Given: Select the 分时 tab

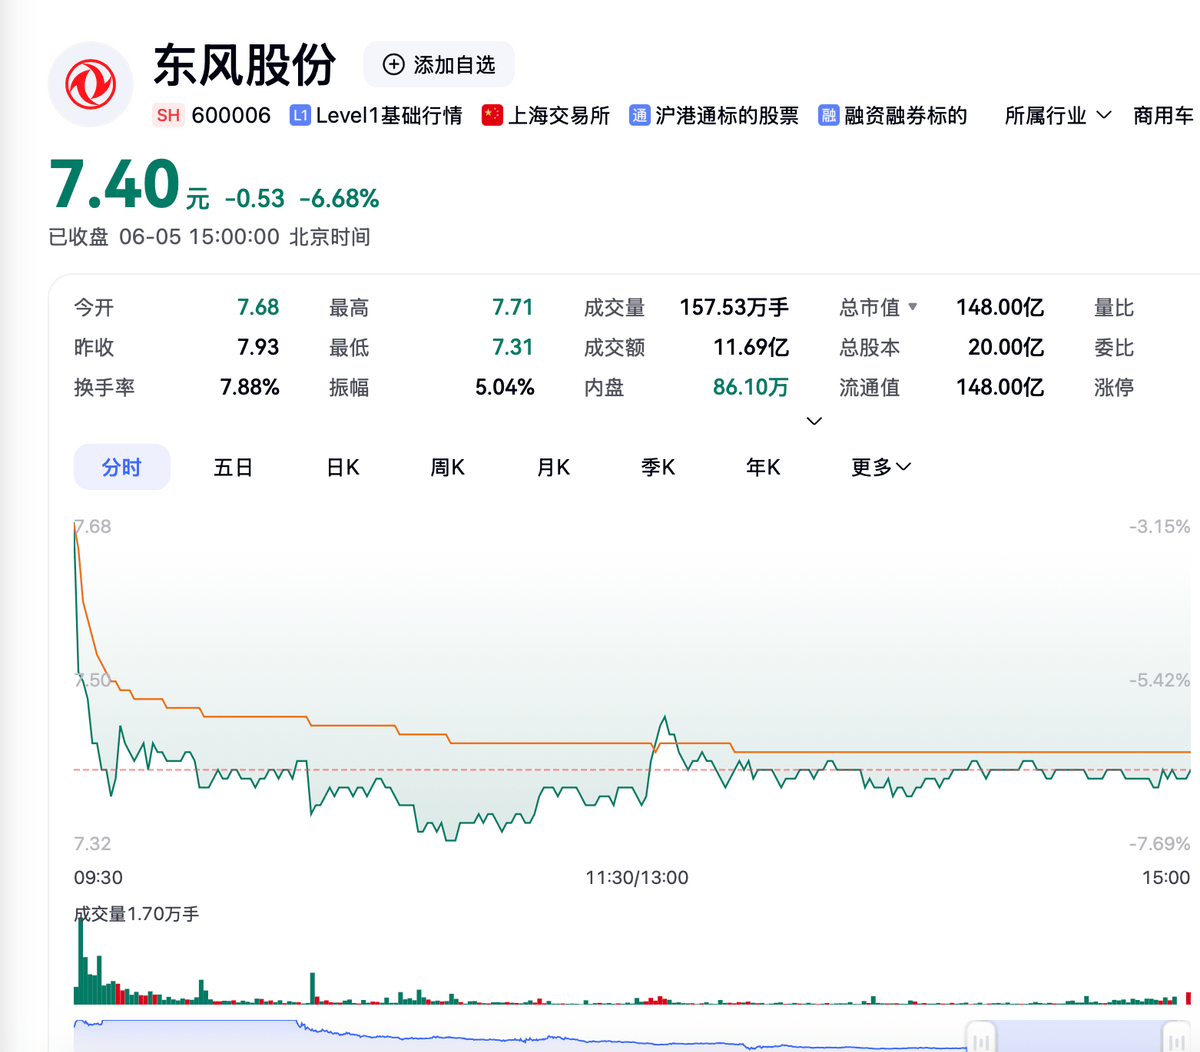Looking at the screenshot, I should coord(122,467).
